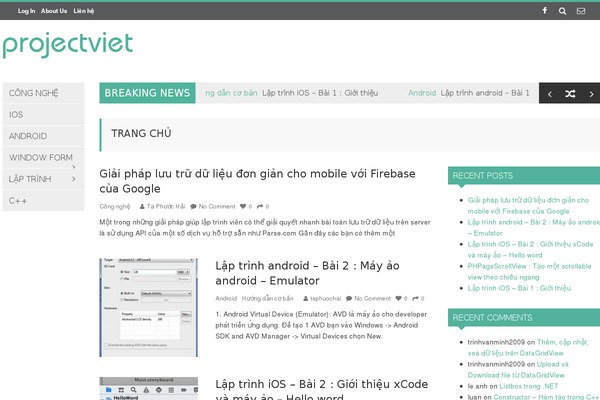Click Android tag in breaking news ticker
600x400 pixels.
[422, 93]
